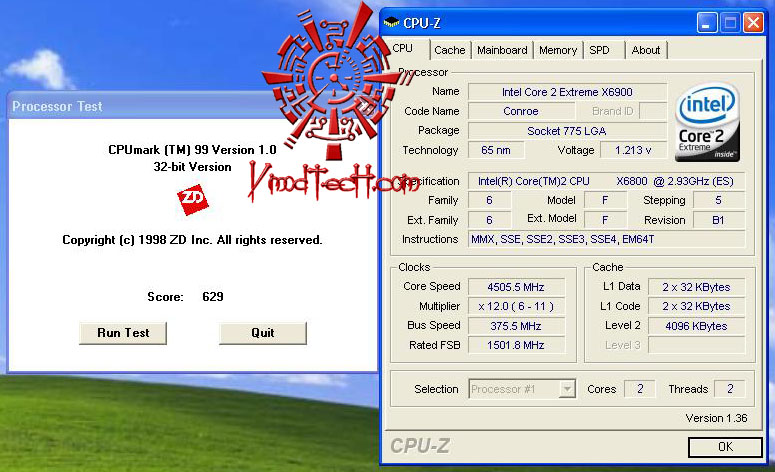Click the Rated FSB value '1501.8 MHz'

click(516, 345)
